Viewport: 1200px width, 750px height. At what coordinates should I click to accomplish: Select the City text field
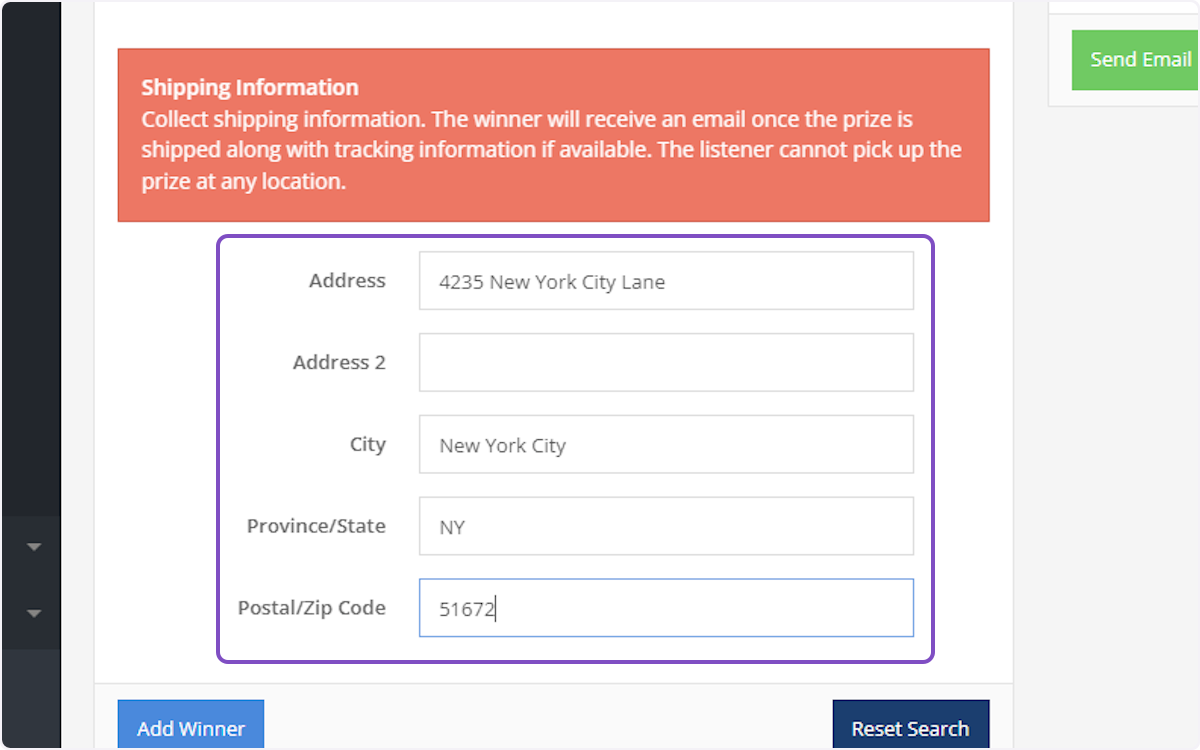[x=666, y=444]
